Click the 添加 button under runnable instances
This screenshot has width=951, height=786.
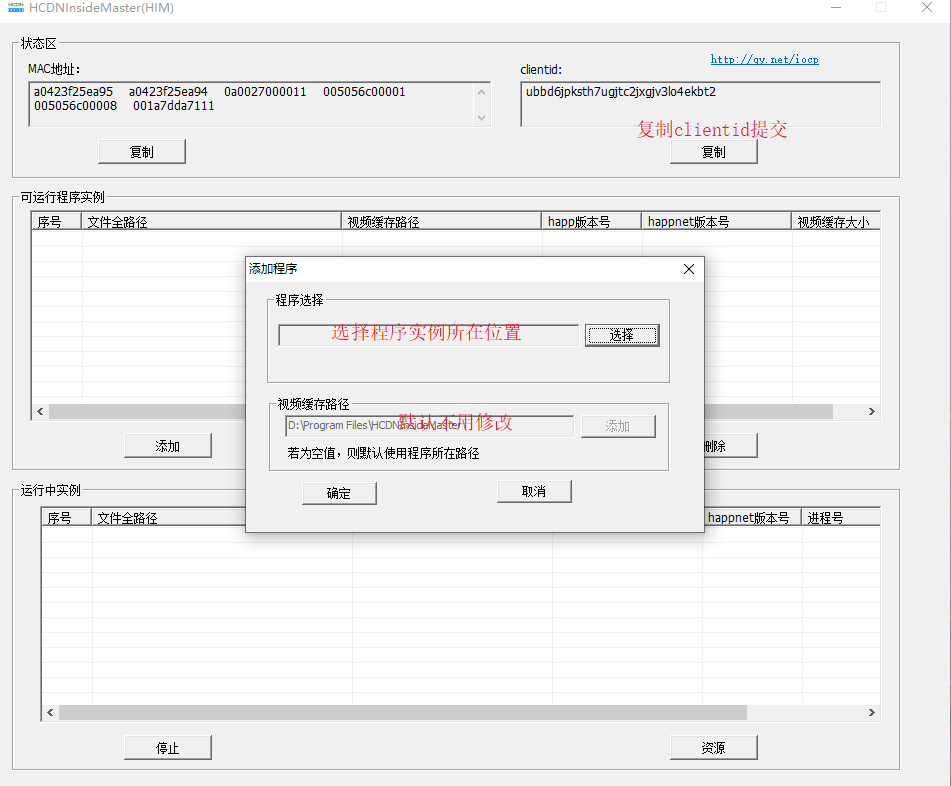pyautogui.click(x=168, y=446)
